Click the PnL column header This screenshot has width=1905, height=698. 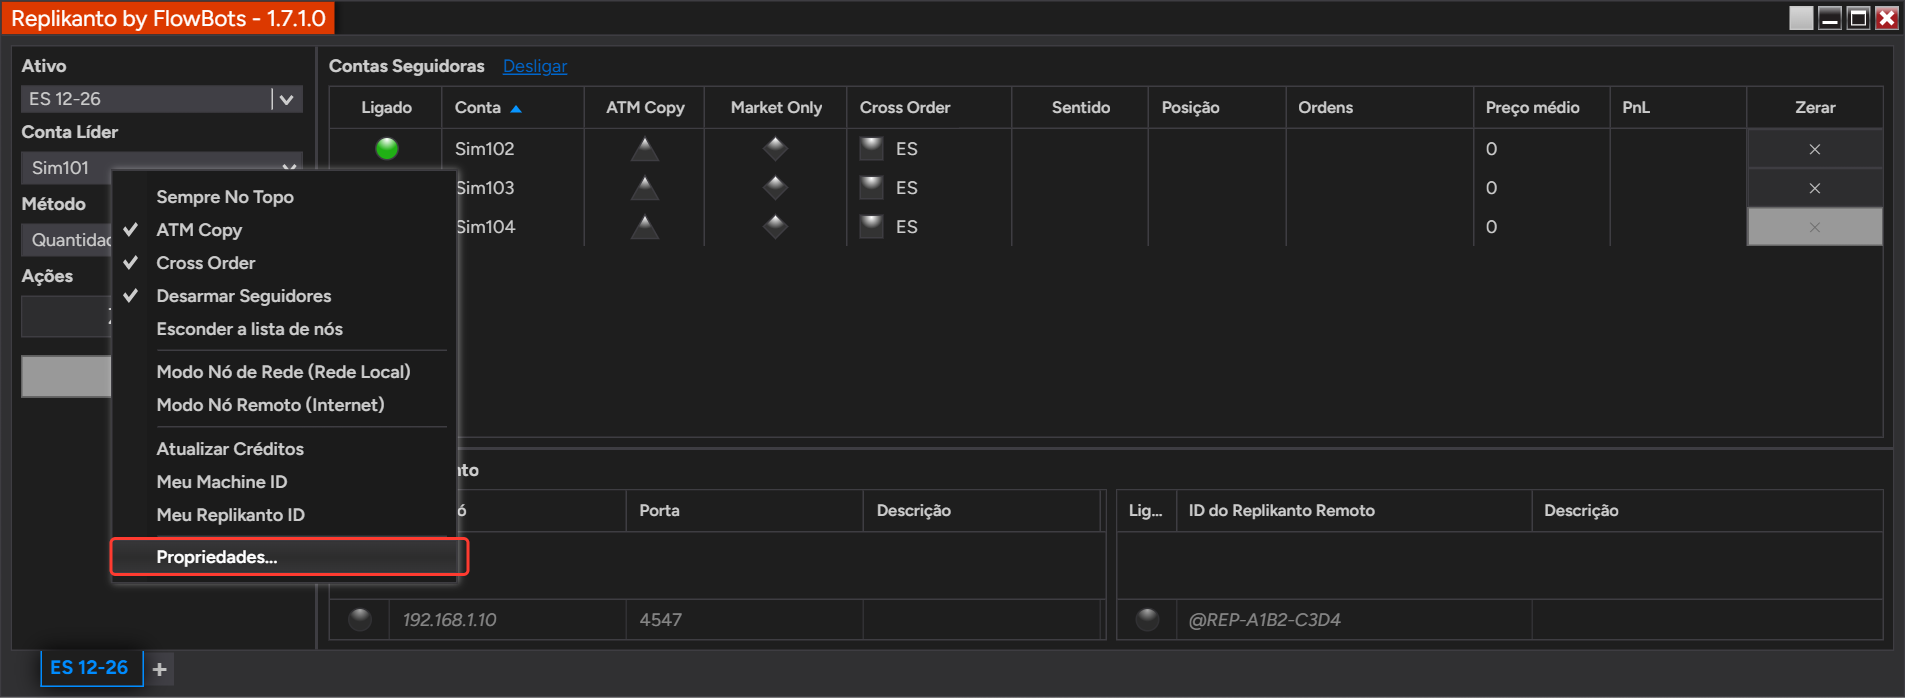pos(1678,108)
